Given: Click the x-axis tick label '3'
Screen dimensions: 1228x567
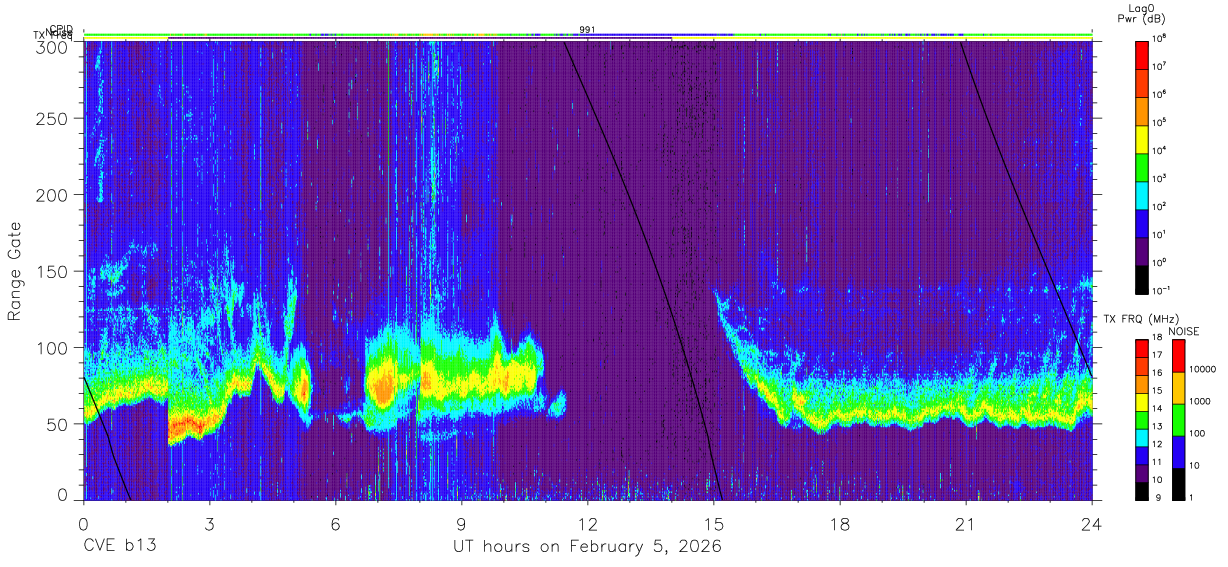Looking at the screenshot, I should (209, 523).
